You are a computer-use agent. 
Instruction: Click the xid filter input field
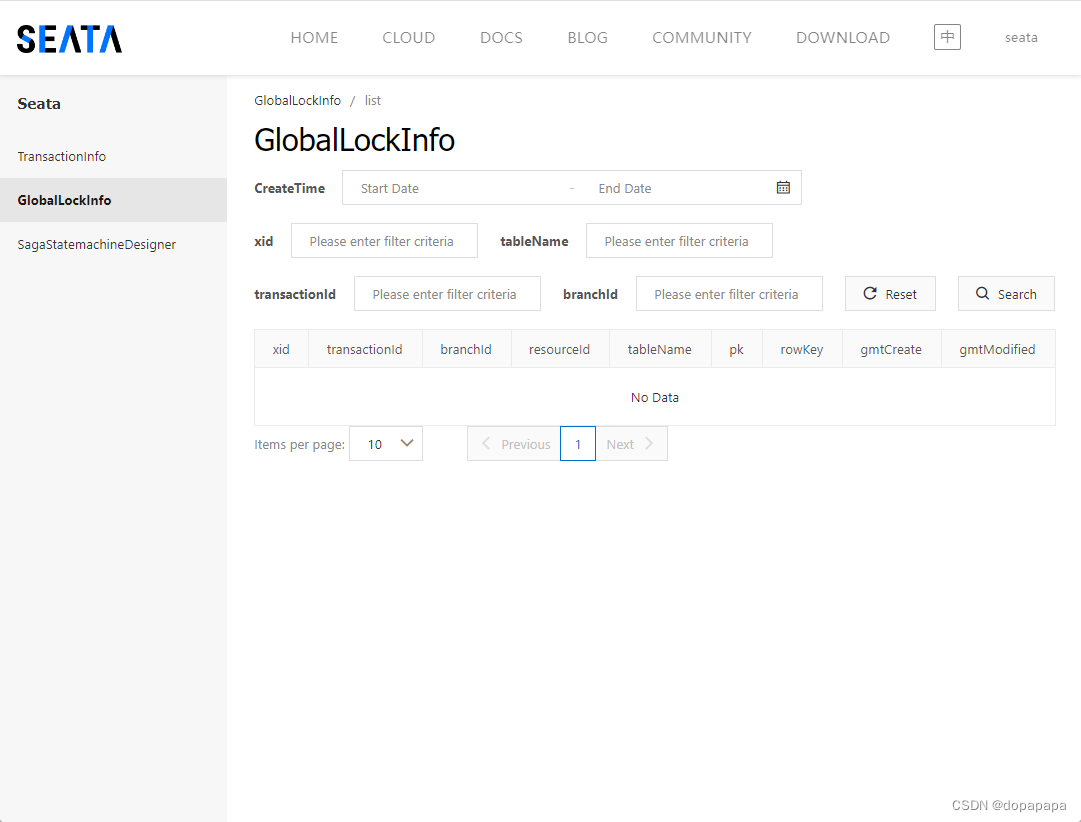tap(384, 240)
